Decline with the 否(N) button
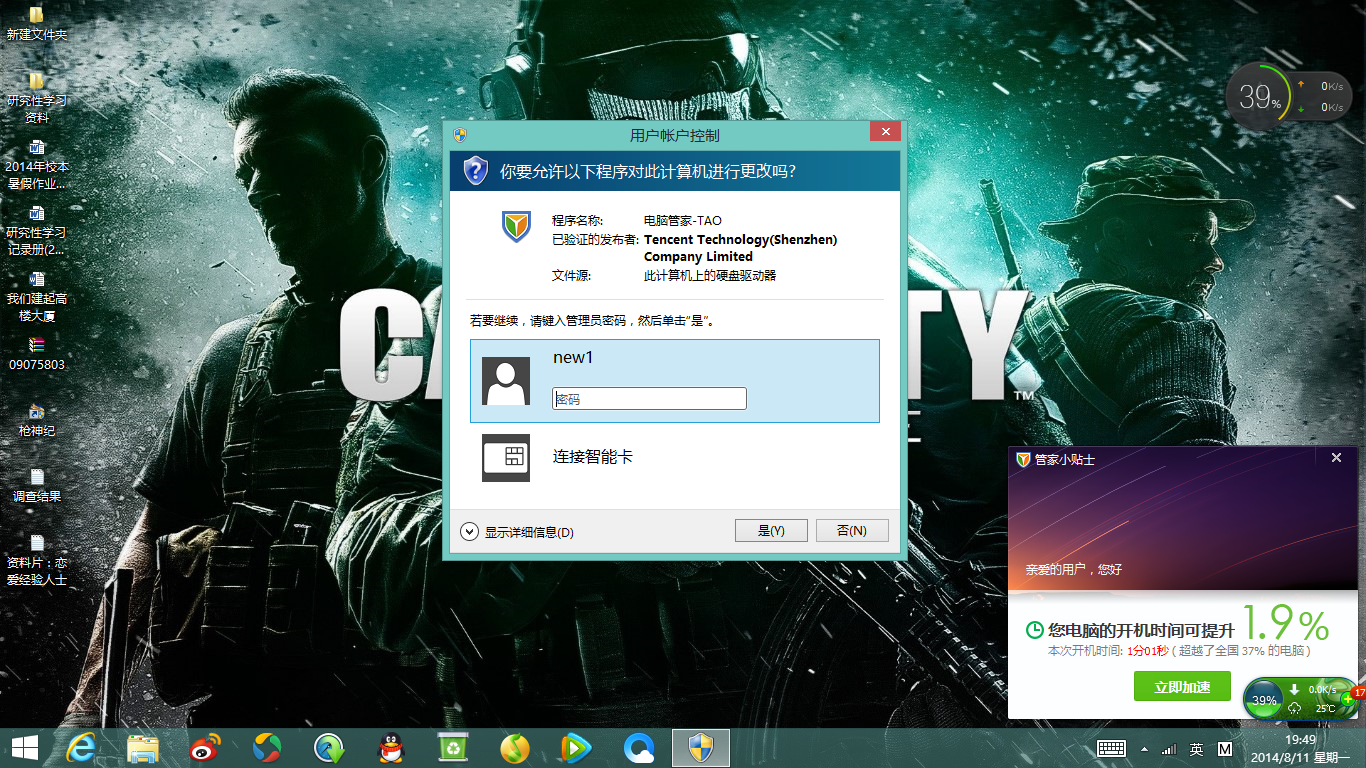The height and width of the screenshot is (768, 1366). 852,531
